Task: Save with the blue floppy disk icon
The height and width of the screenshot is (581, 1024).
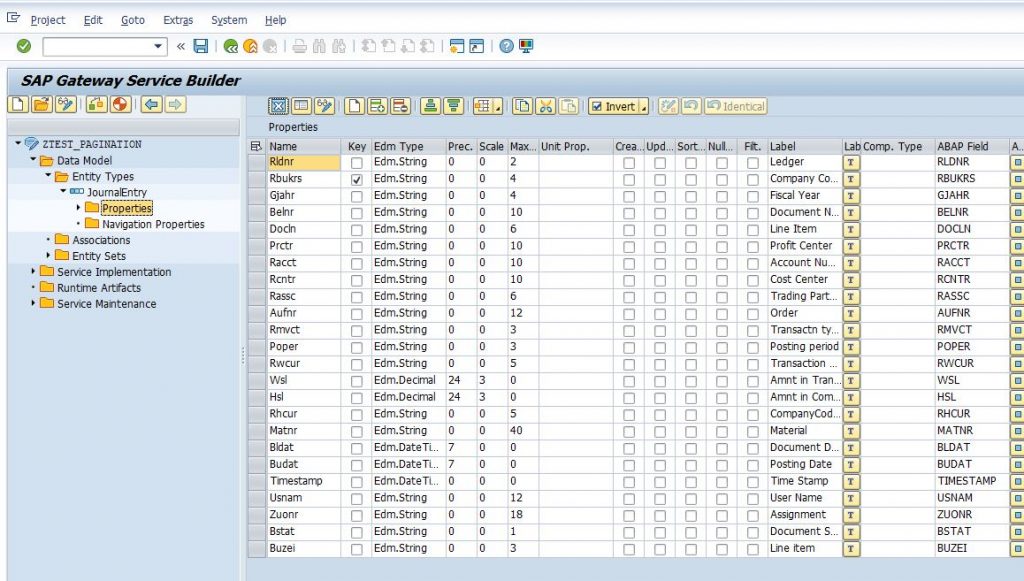Action: point(201,46)
